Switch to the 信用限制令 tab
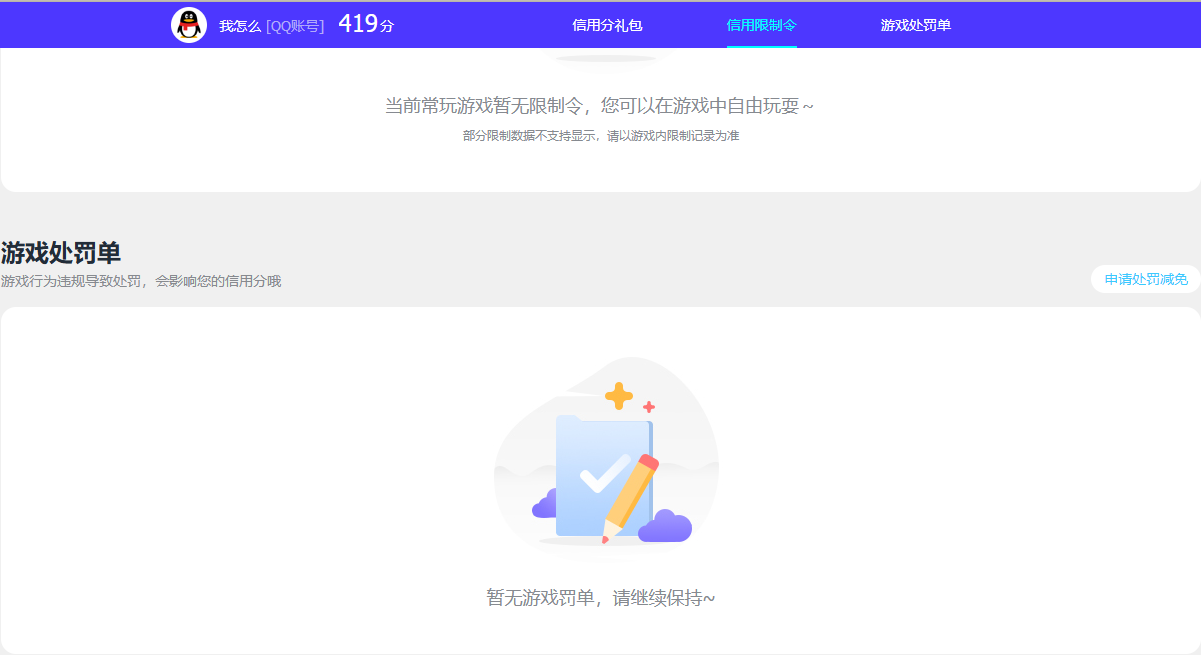1201x655 pixels. tap(762, 25)
